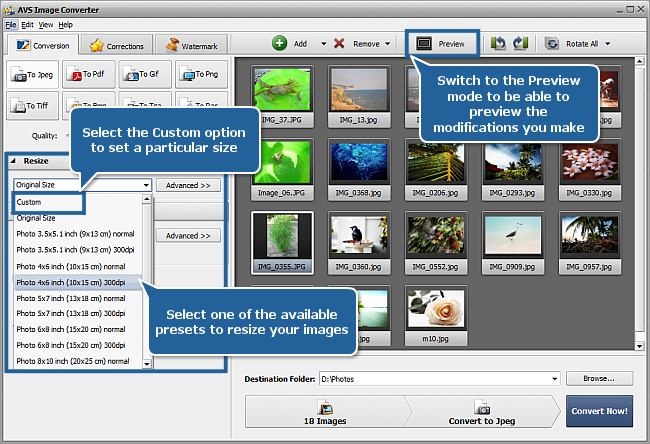Click the red Remove X icon
This screenshot has height=444, width=650.
(x=339, y=43)
